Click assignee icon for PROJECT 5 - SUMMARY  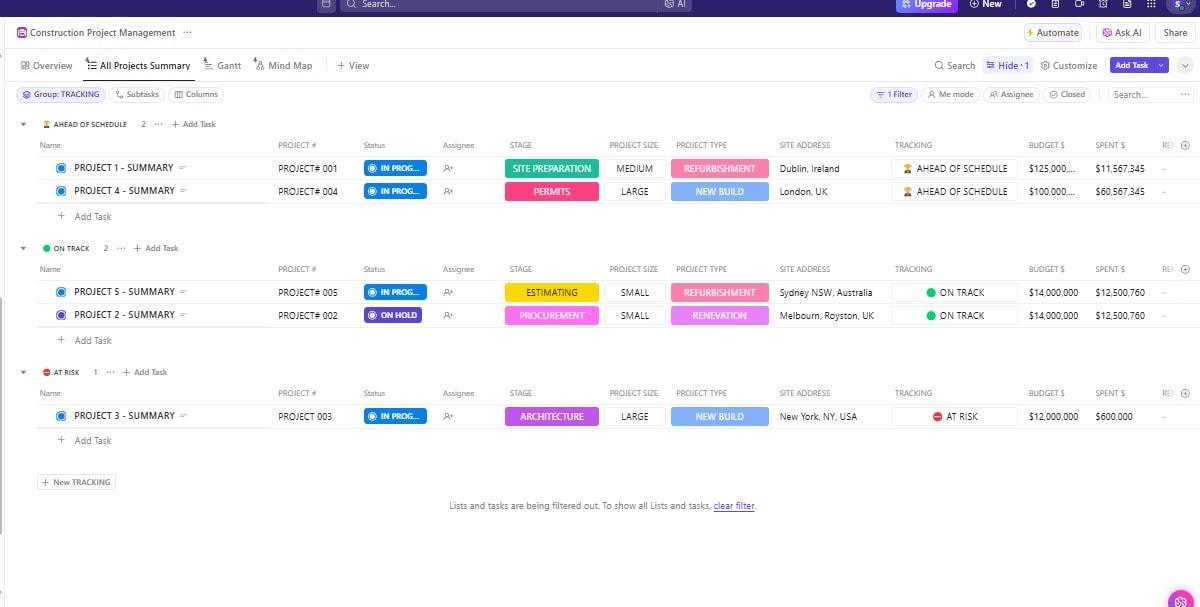(x=448, y=293)
